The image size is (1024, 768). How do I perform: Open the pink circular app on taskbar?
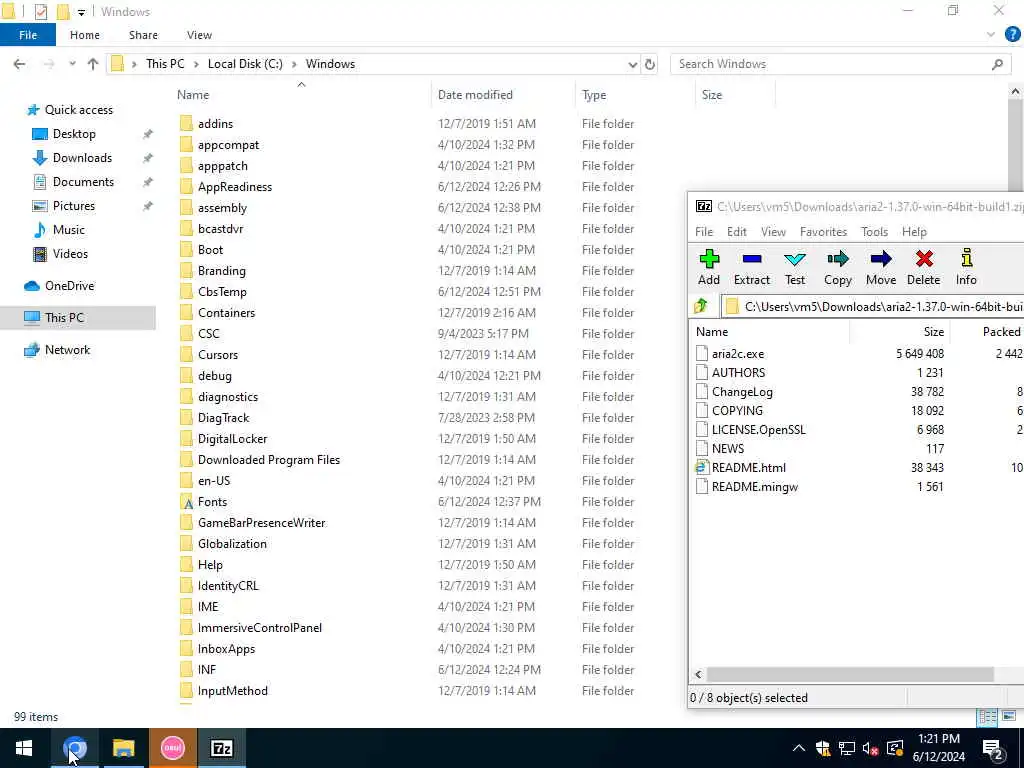coord(172,748)
